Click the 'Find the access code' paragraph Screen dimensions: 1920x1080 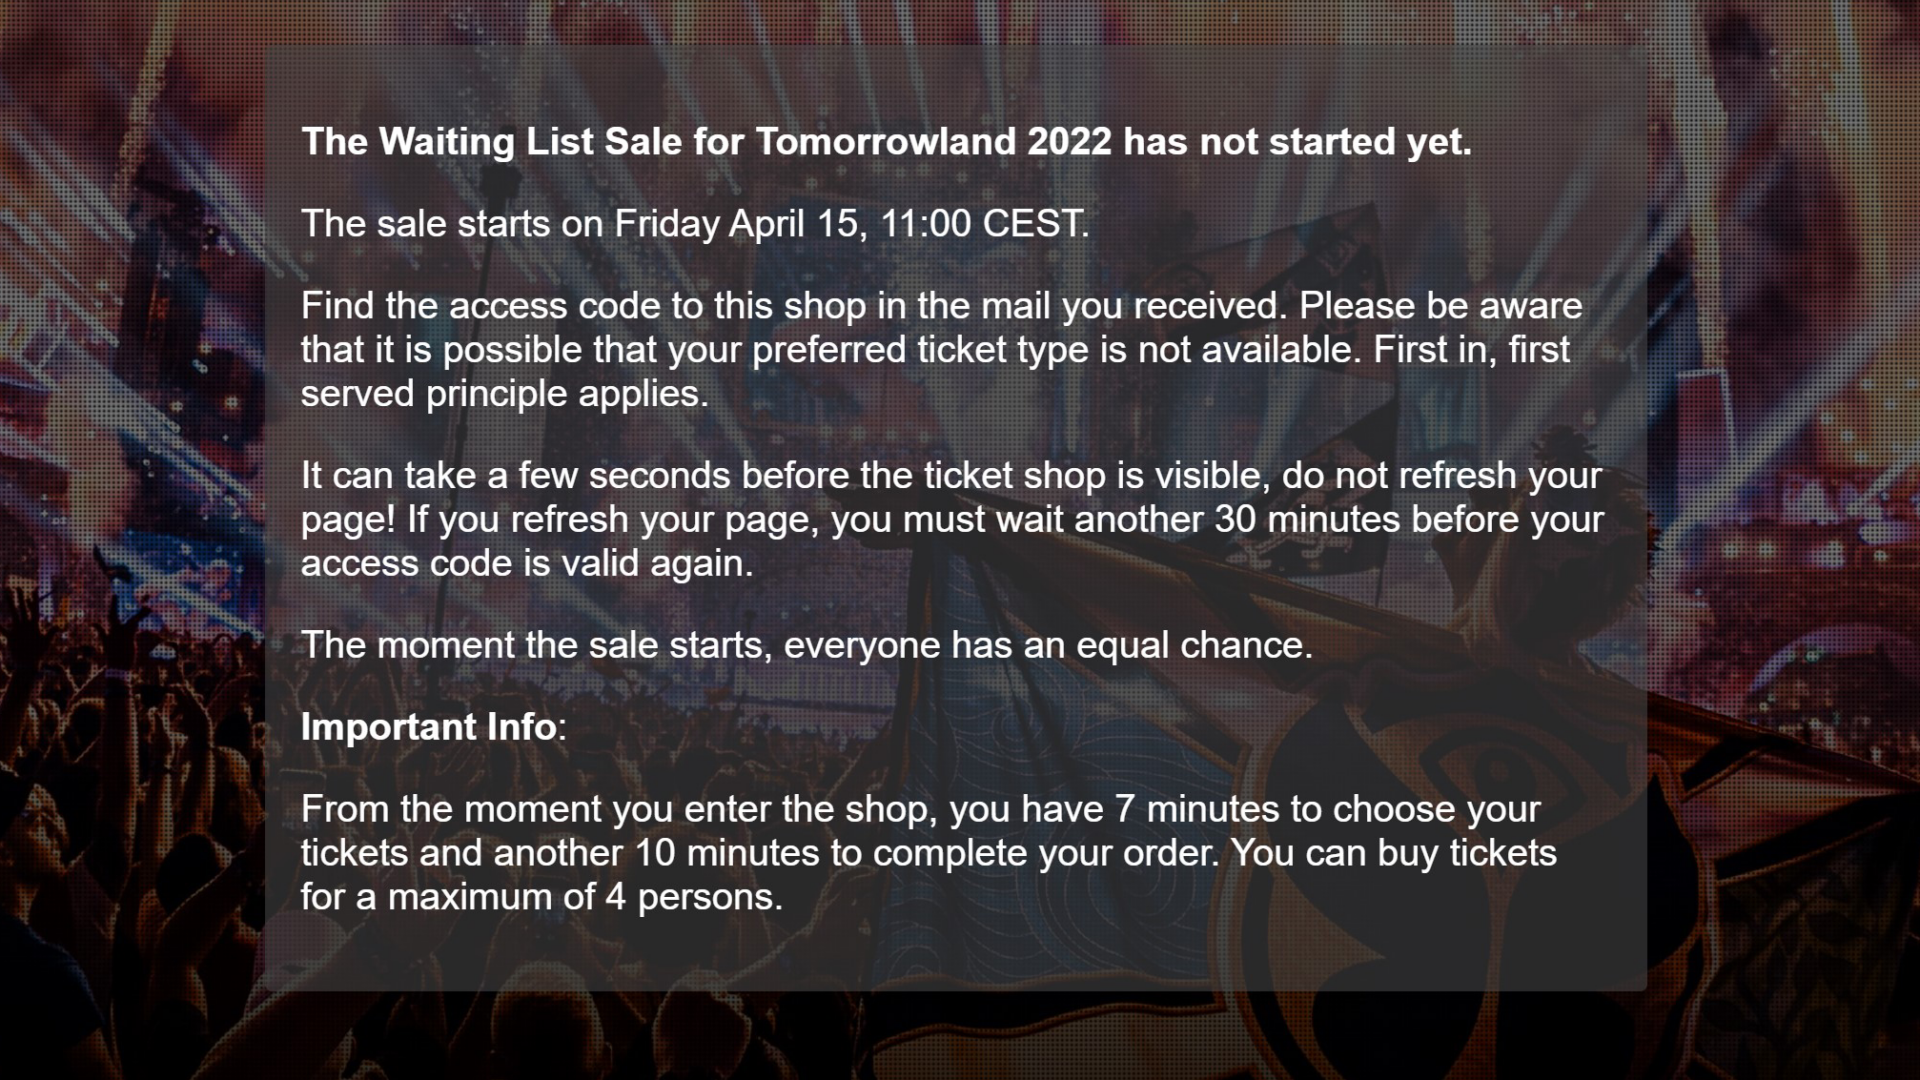click(942, 349)
